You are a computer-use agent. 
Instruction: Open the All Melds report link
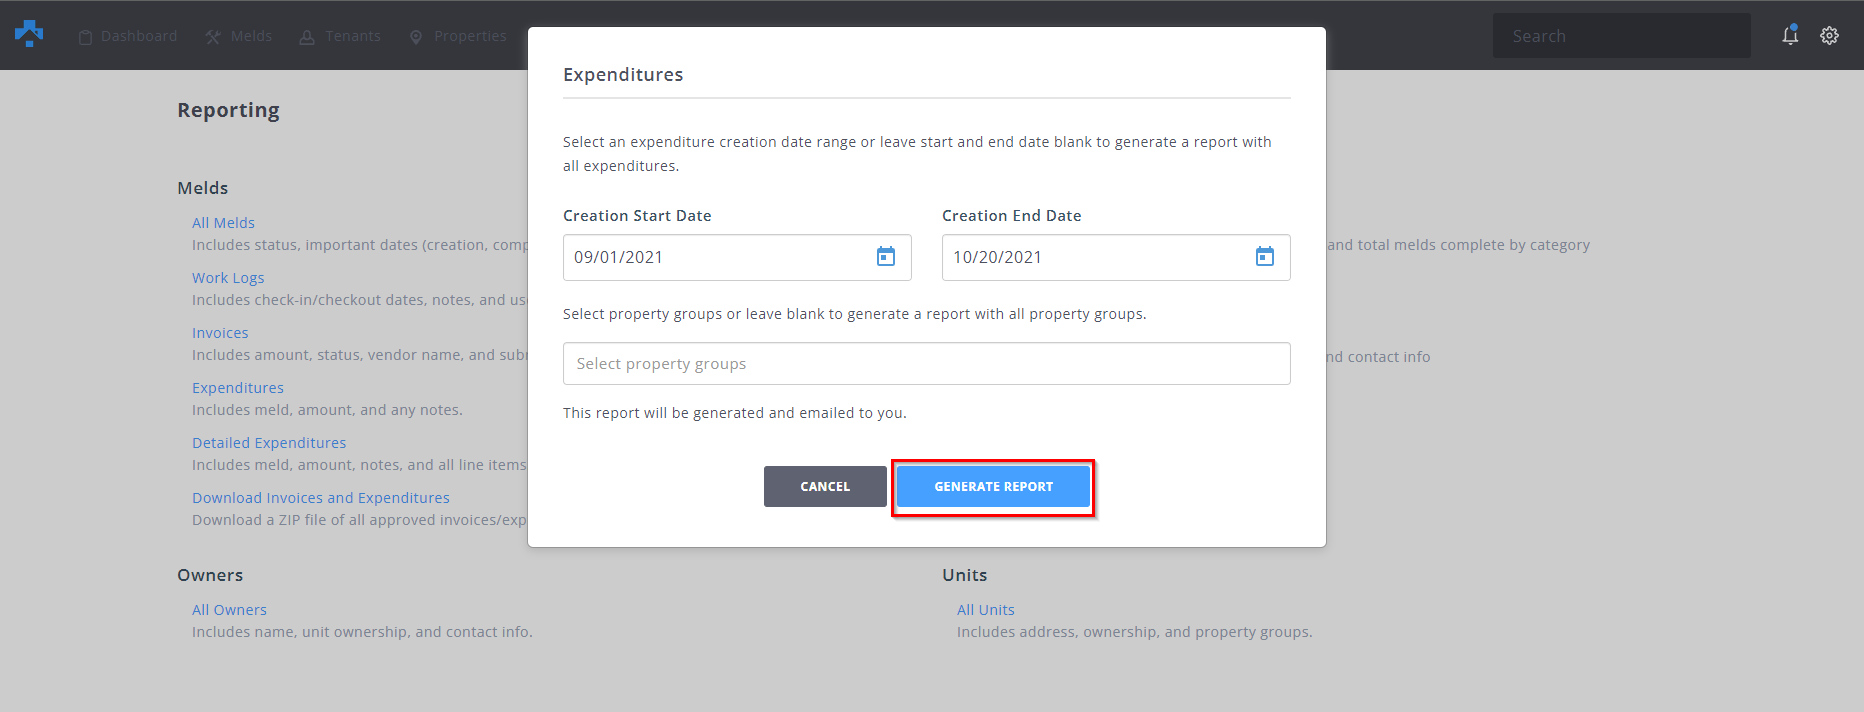(x=223, y=223)
